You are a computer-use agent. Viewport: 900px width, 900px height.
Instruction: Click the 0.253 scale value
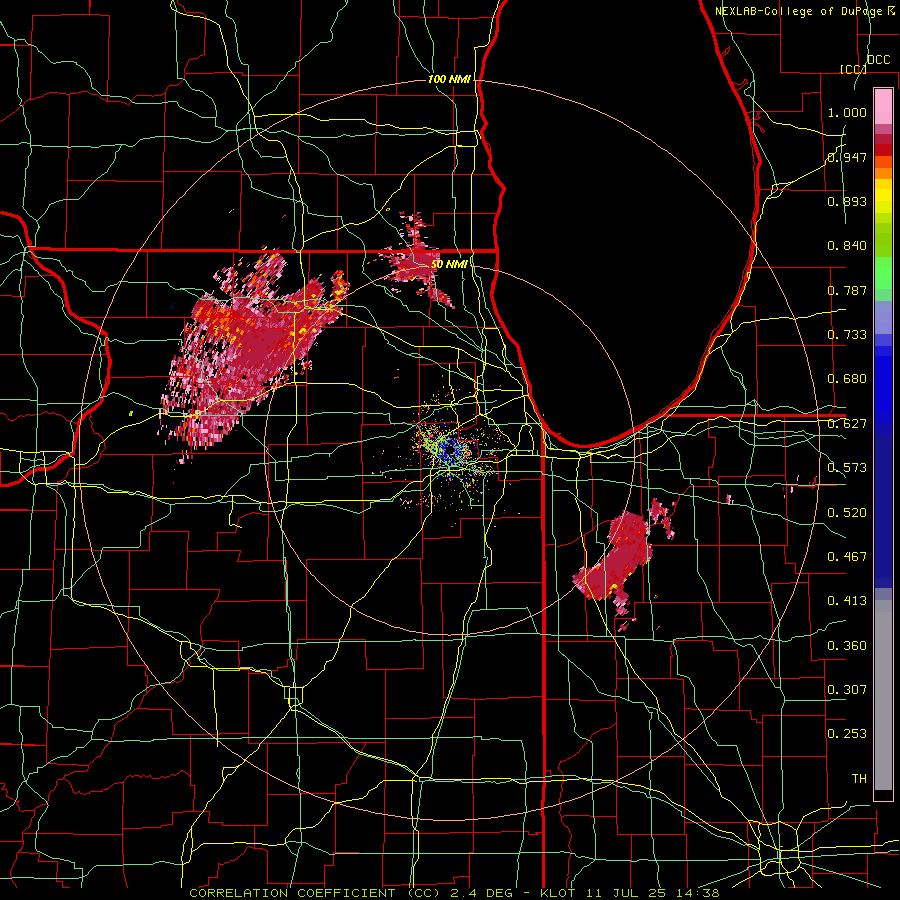tap(847, 734)
